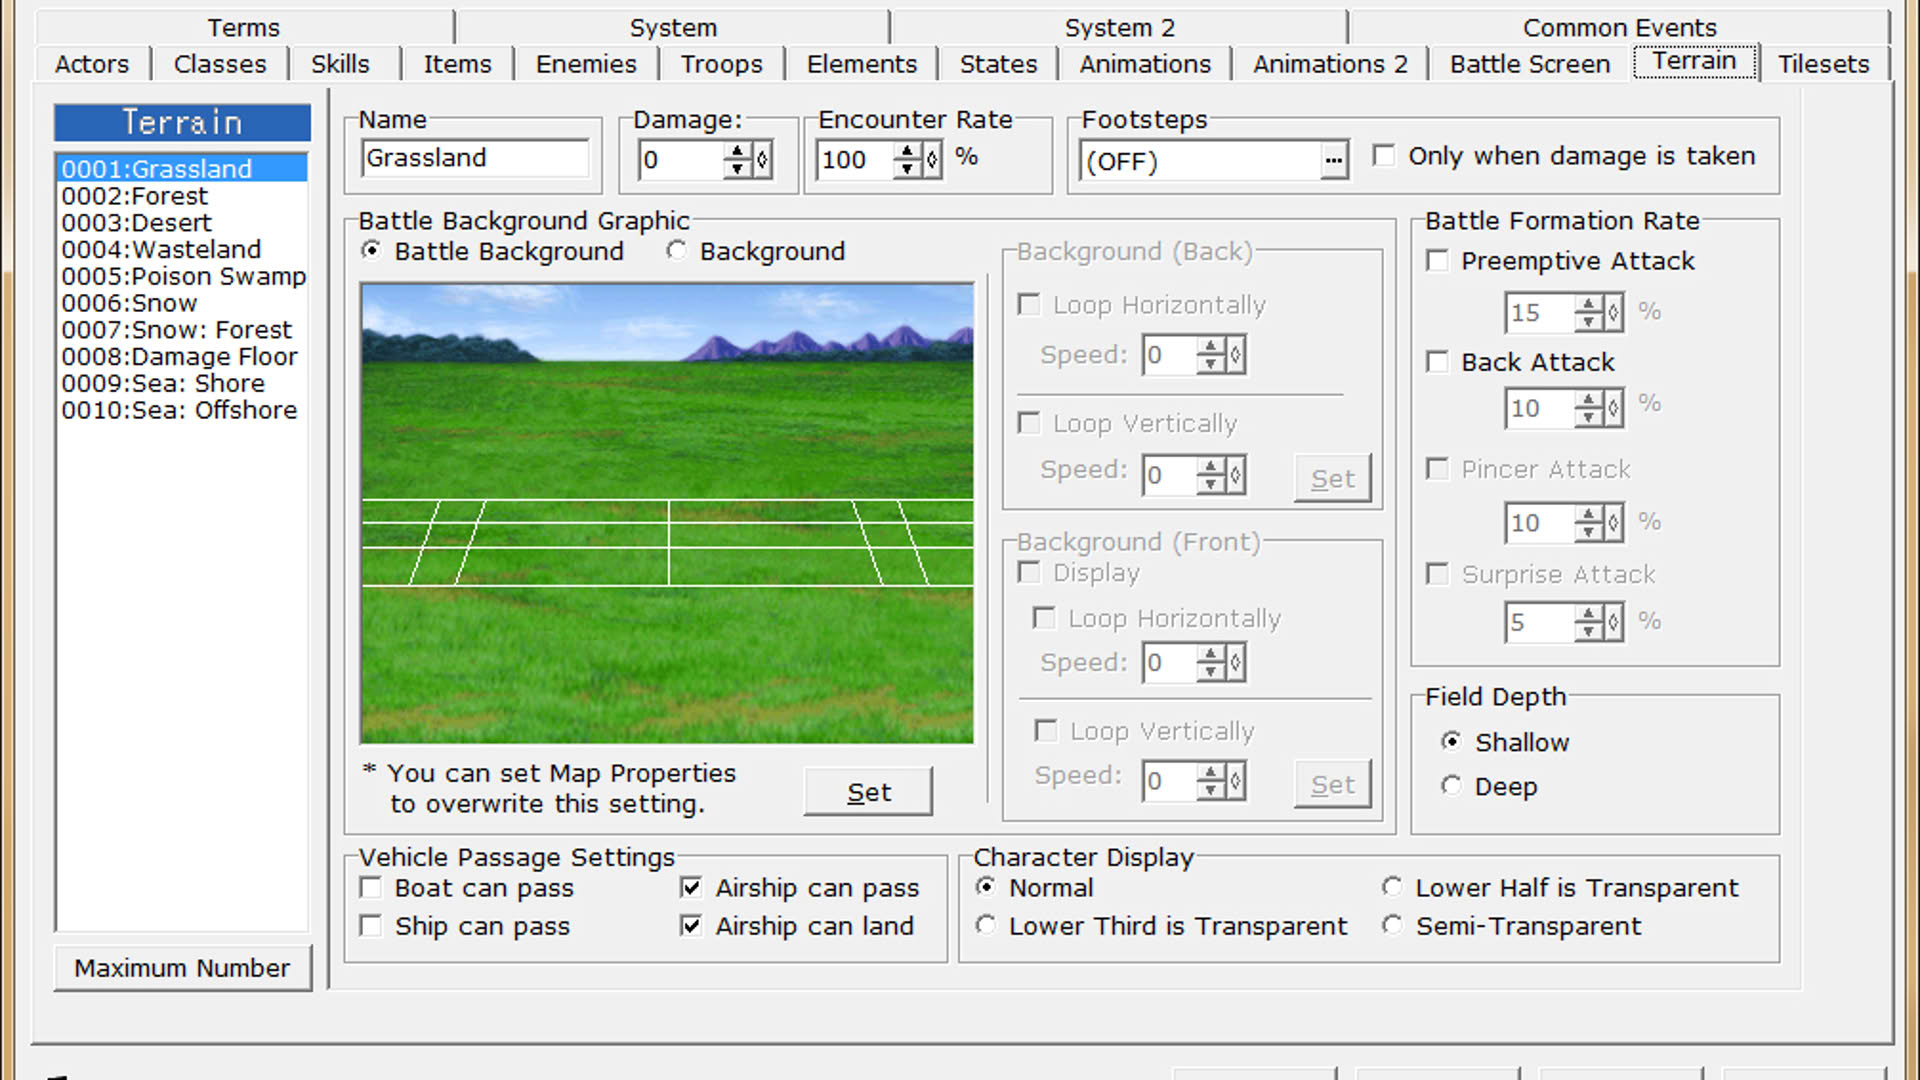The image size is (1920, 1080).
Task: Click the Damage value spinner arrows
Action: (x=738, y=160)
